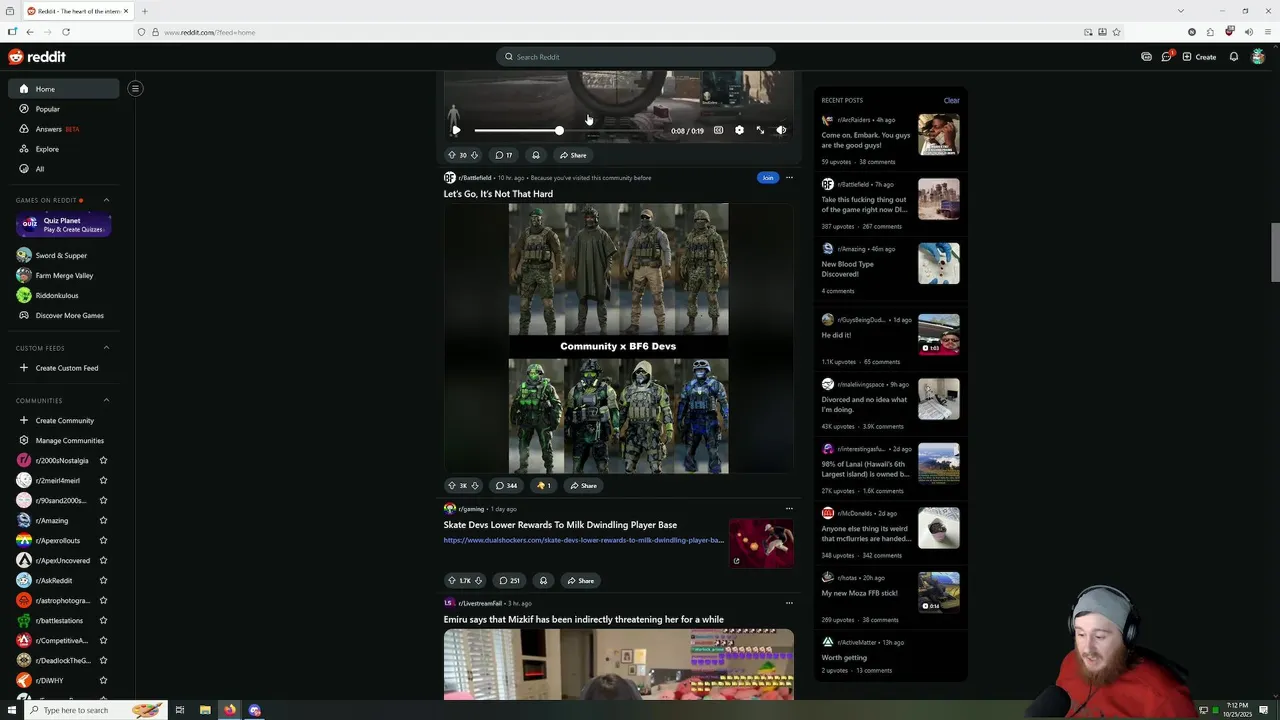Open overflow menu on r/LivestreamFail post
This screenshot has width=1280, height=720.
(x=789, y=603)
